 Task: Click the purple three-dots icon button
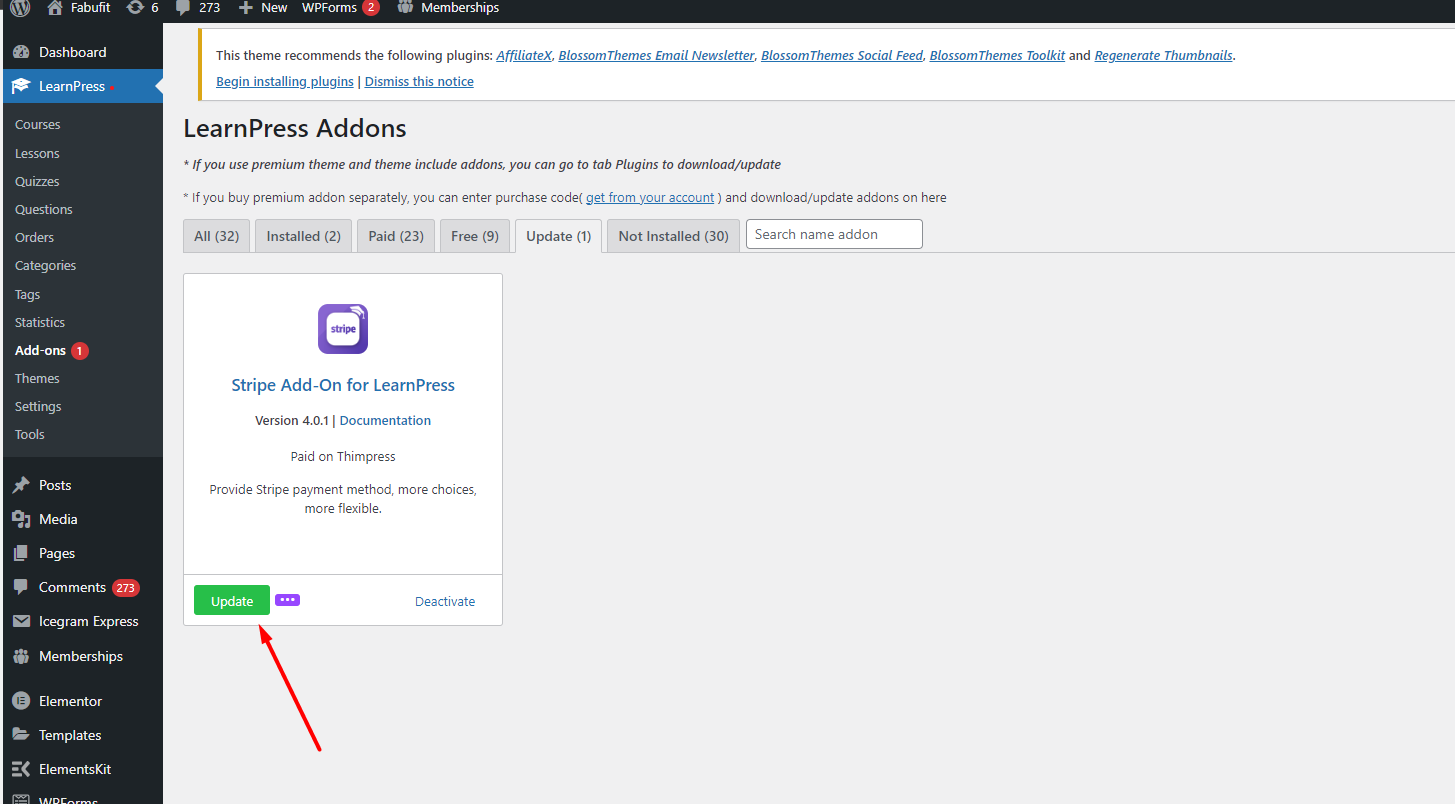click(x=288, y=600)
